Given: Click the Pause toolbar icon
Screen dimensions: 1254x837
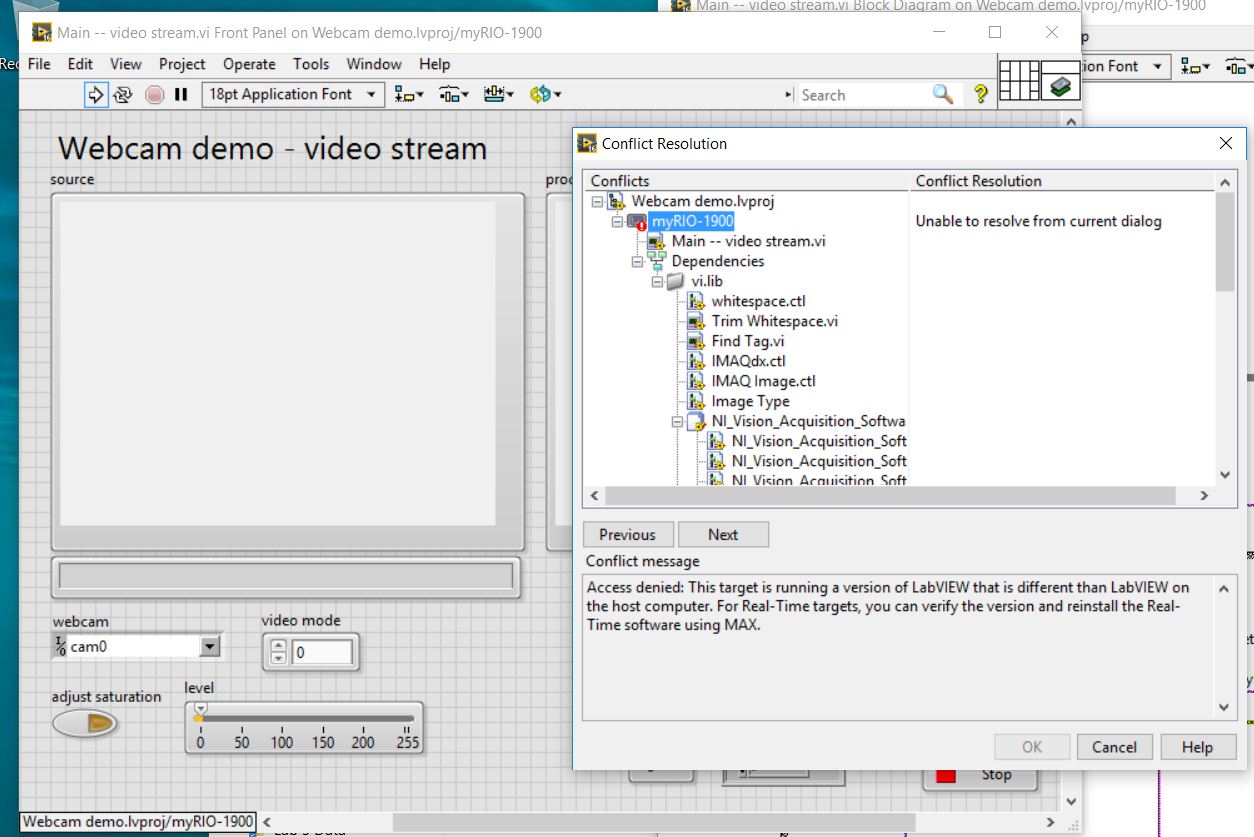Looking at the screenshot, I should pos(181,94).
